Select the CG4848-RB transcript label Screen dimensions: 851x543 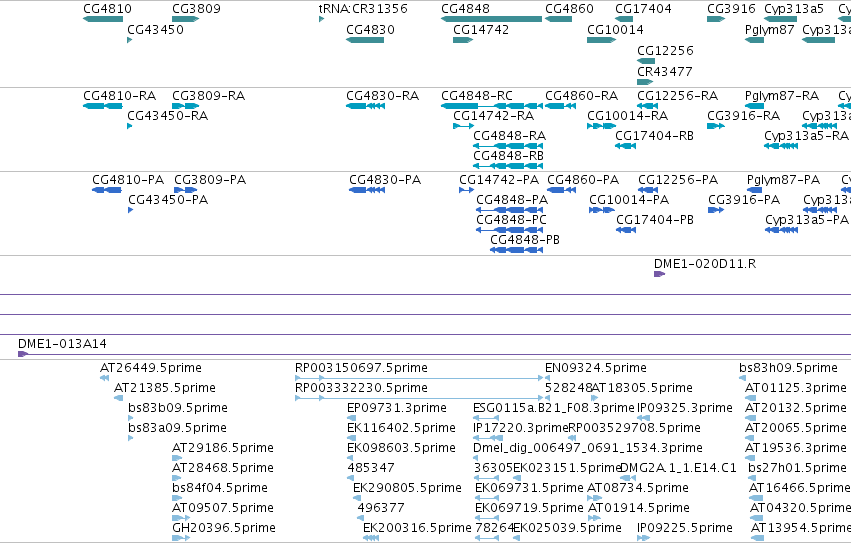point(509,156)
